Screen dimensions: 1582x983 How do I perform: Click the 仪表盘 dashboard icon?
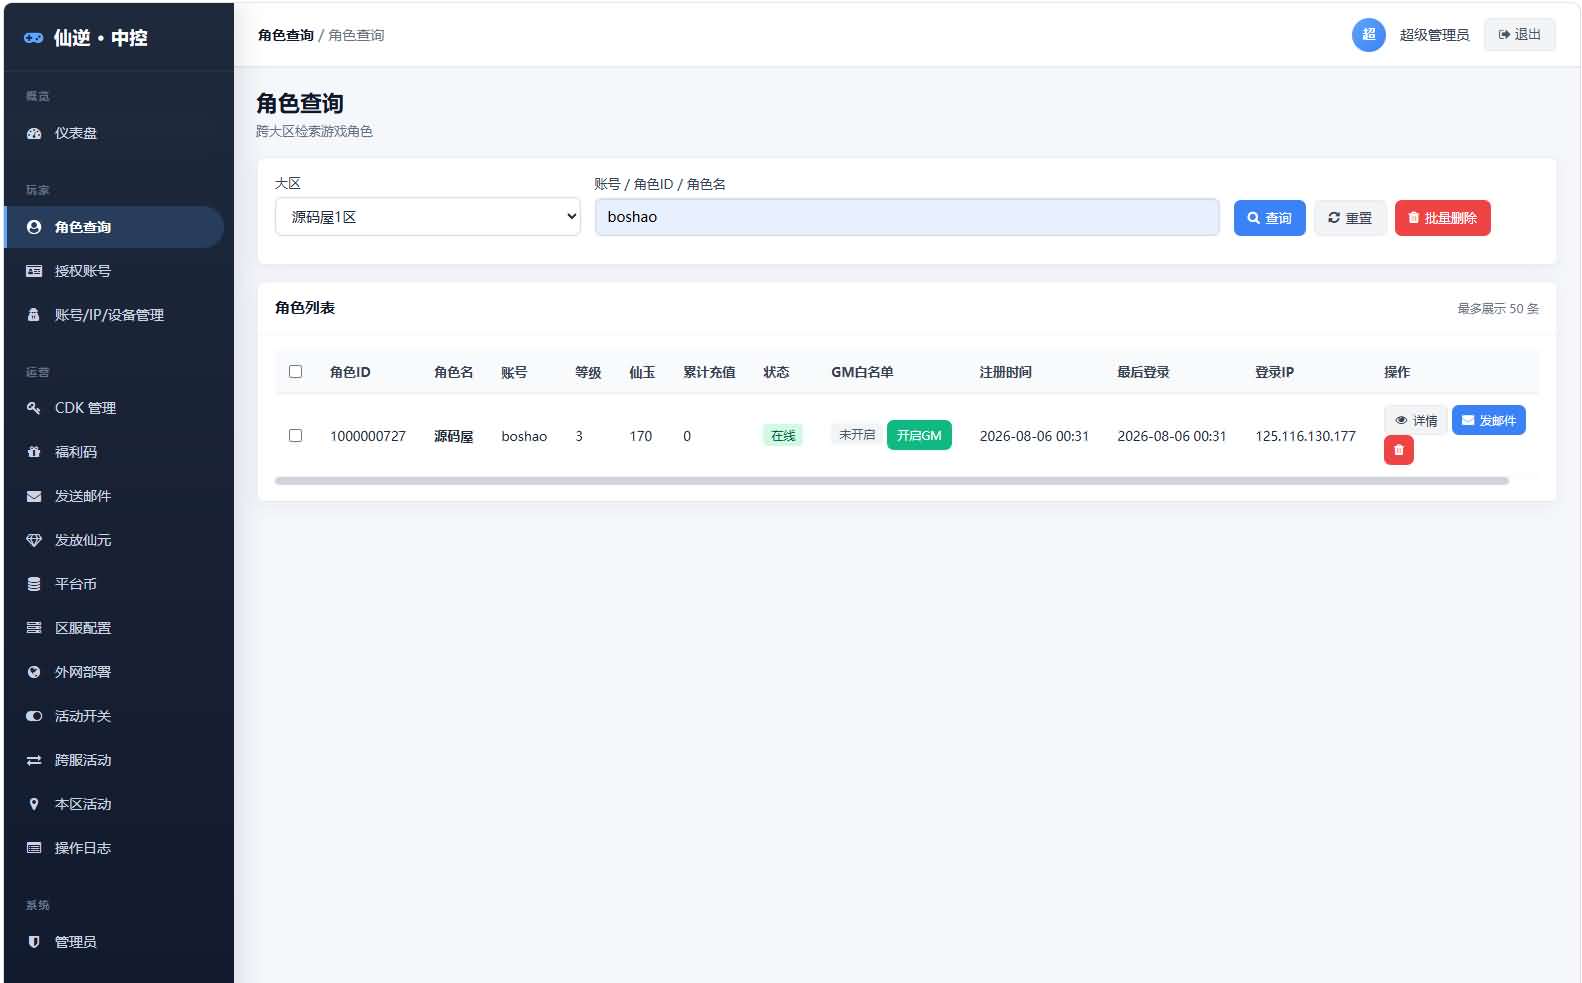(34, 133)
